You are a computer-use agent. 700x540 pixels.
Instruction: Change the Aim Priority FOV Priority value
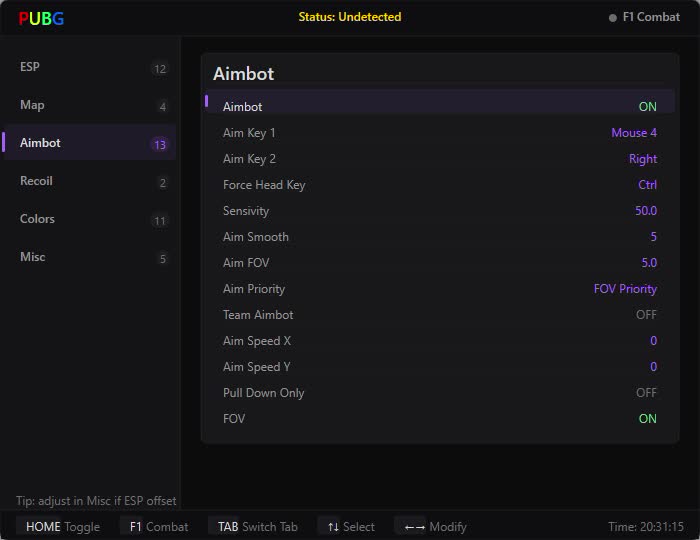tap(625, 289)
